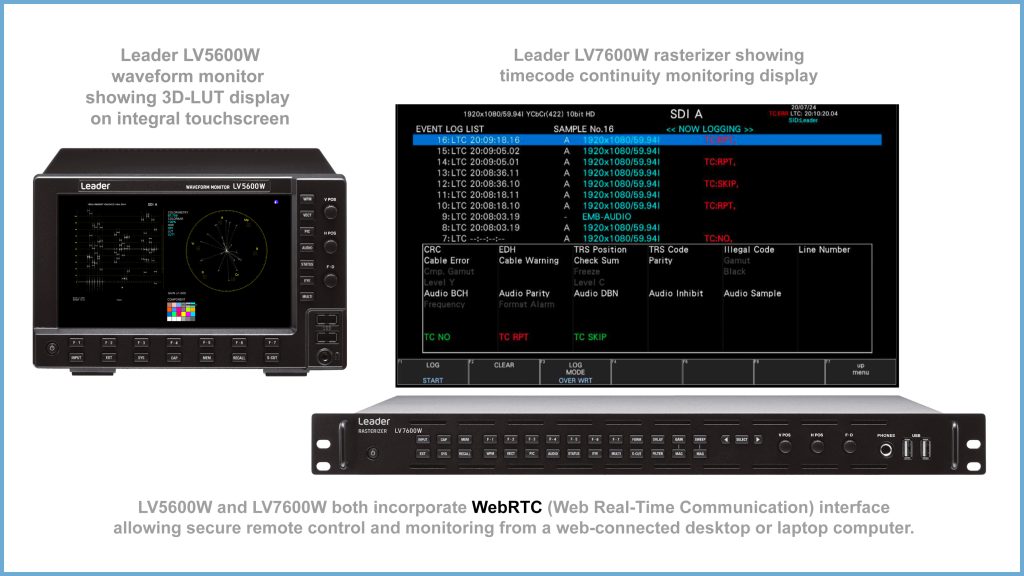Viewport: 1024px width, 576px height.
Task: Click the INPUT button on LV5600W
Action: (x=76, y=357)
